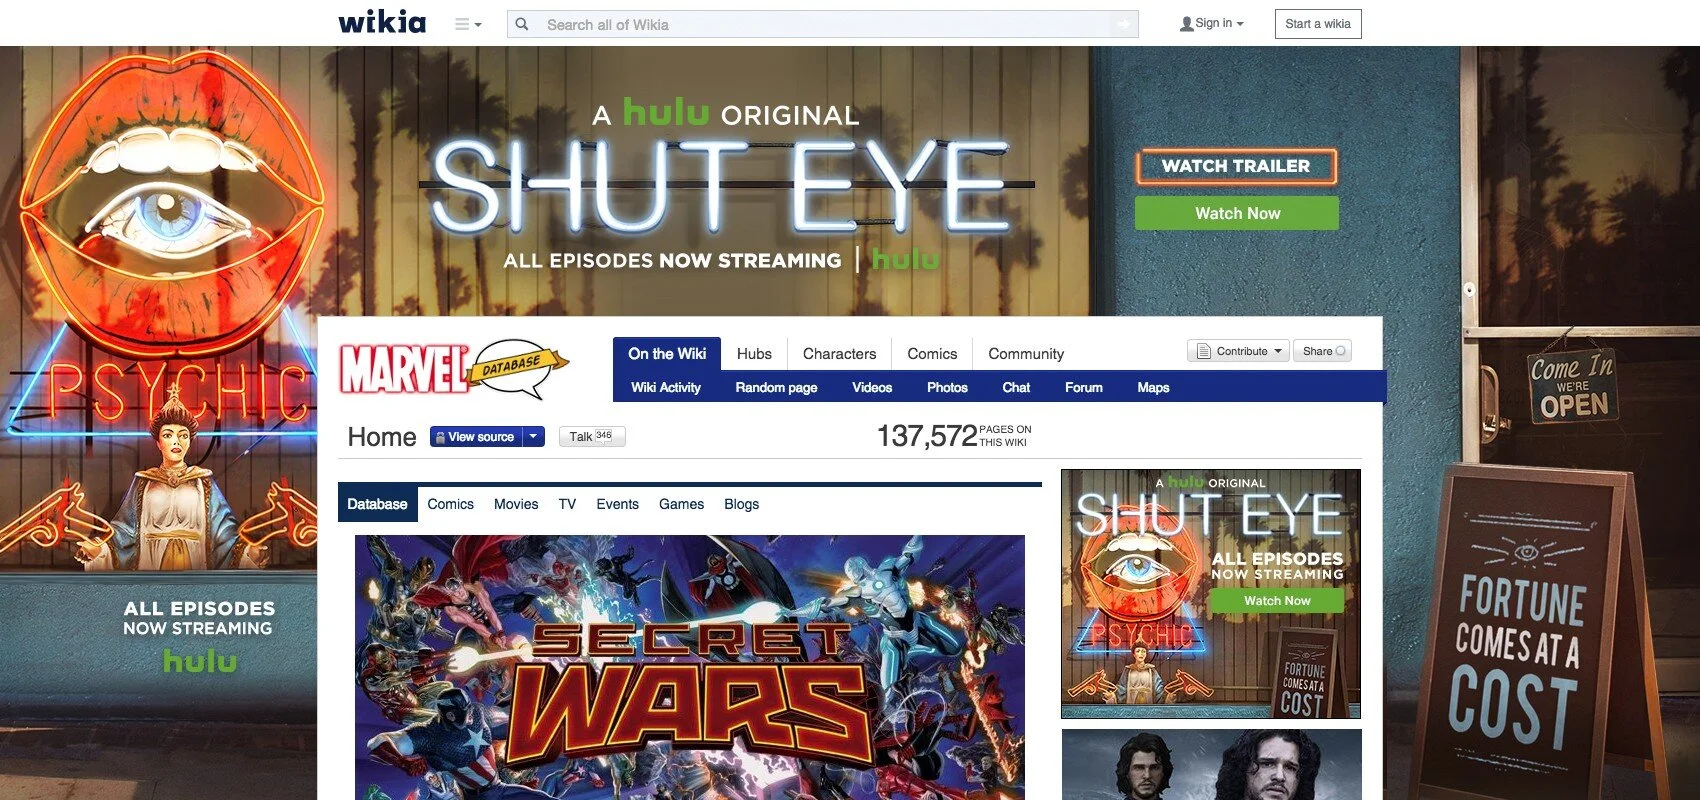
Task: Switch to the Comics content tab
Action: tap(451, 504)
